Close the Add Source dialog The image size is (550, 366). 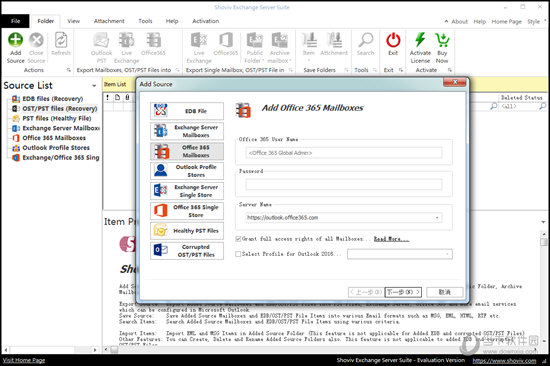coord(455,82)
